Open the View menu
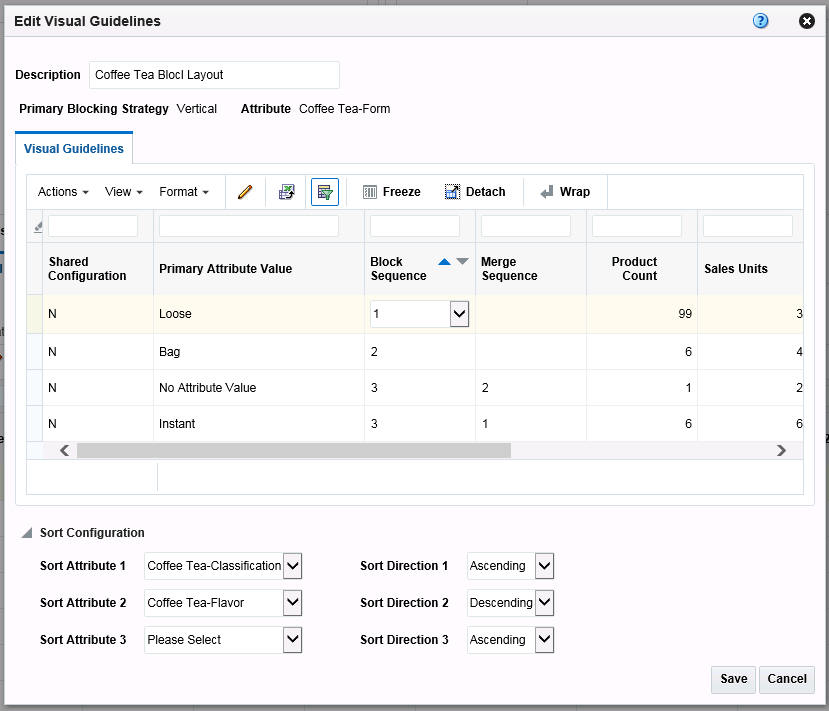The image size is (829, 711). coord(123,191)
